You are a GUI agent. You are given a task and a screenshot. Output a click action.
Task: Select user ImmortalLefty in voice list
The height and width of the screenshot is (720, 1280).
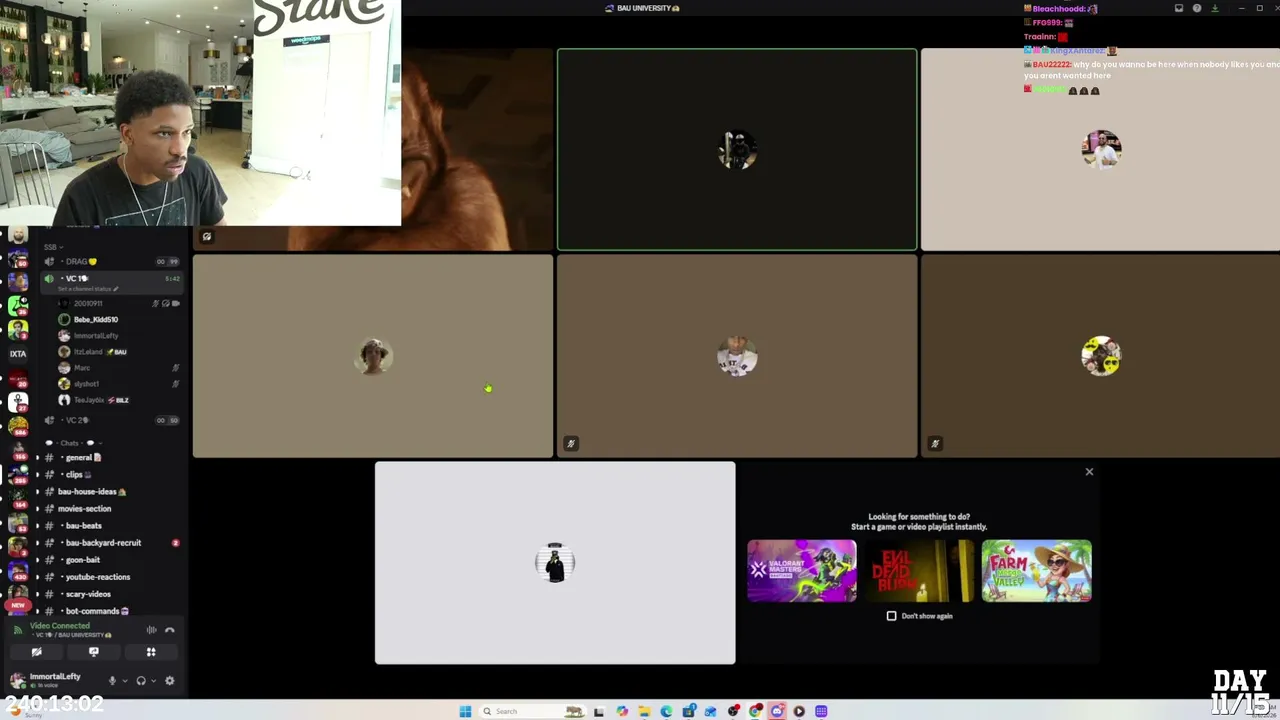(x=118, y=336)
